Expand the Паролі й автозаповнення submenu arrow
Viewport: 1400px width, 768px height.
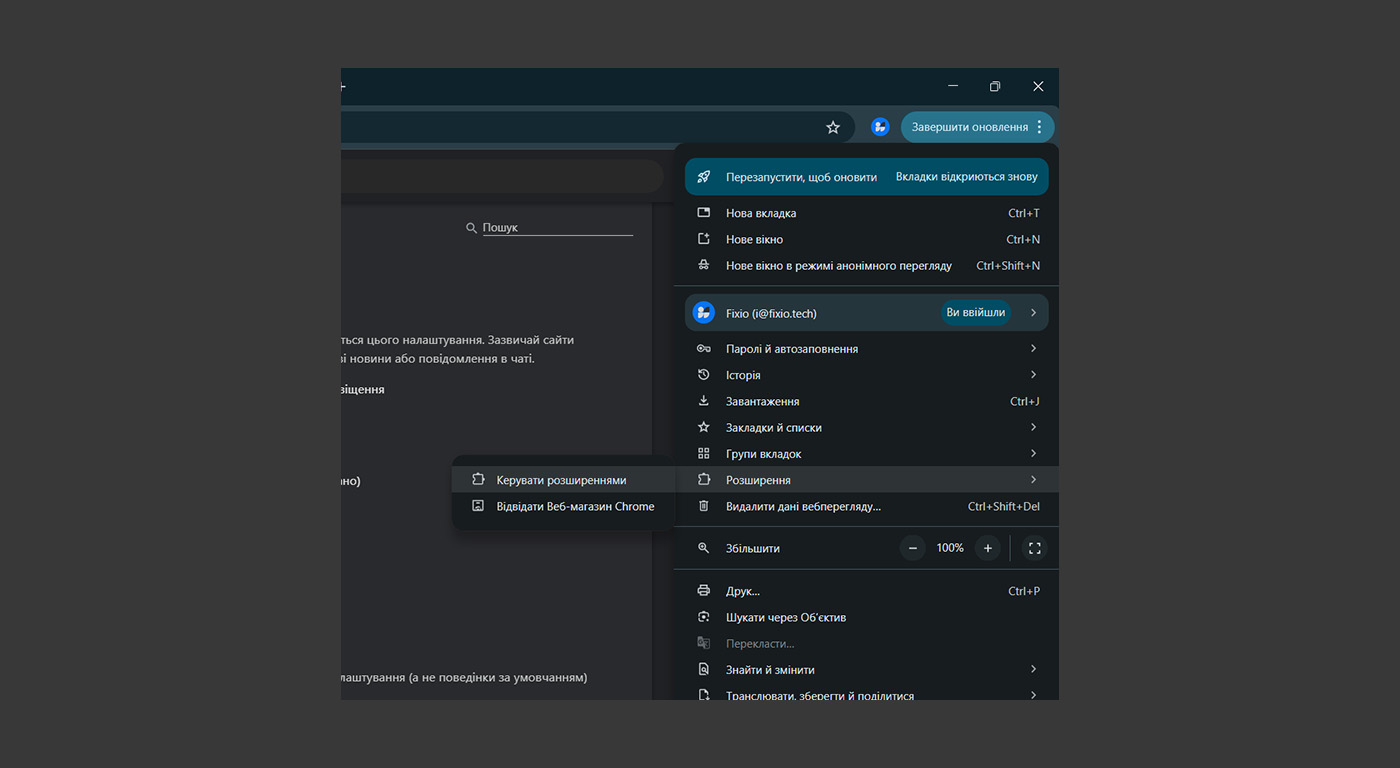coord(1033,349)
